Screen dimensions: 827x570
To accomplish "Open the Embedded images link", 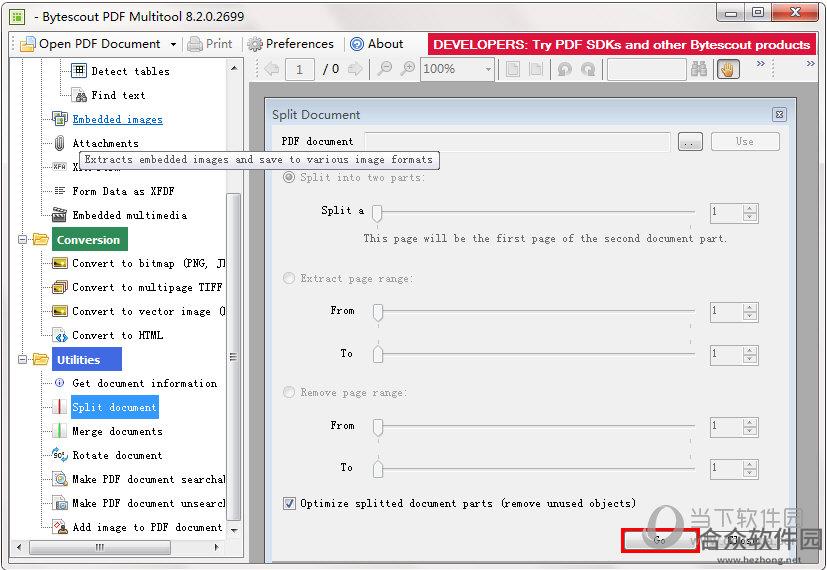I will click(x=118, y=120).
